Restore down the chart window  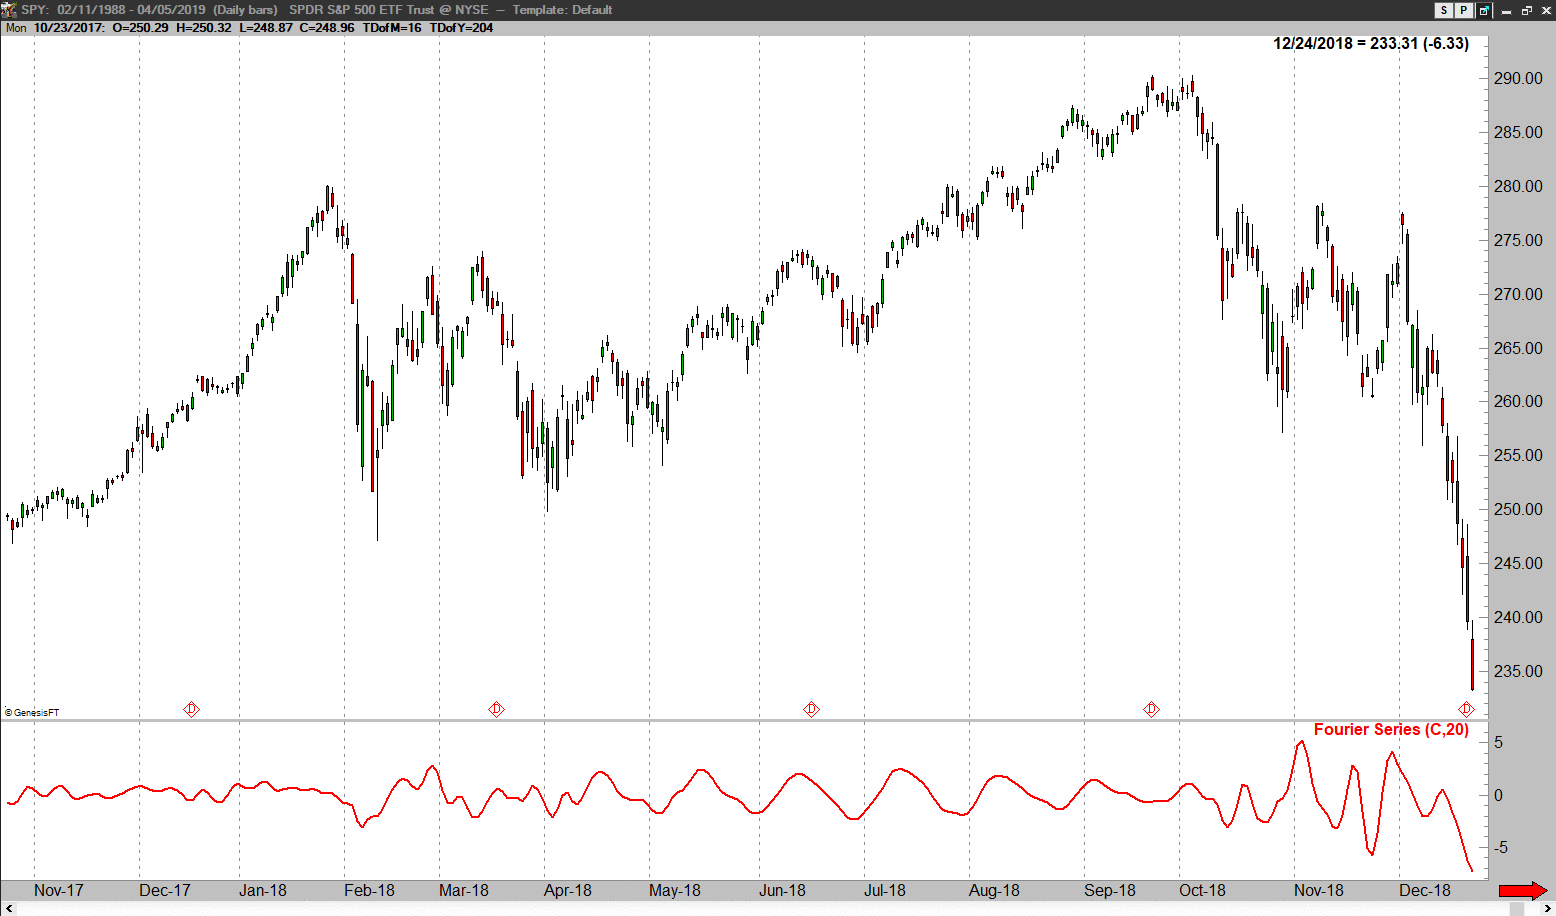tap(1526, 10)
